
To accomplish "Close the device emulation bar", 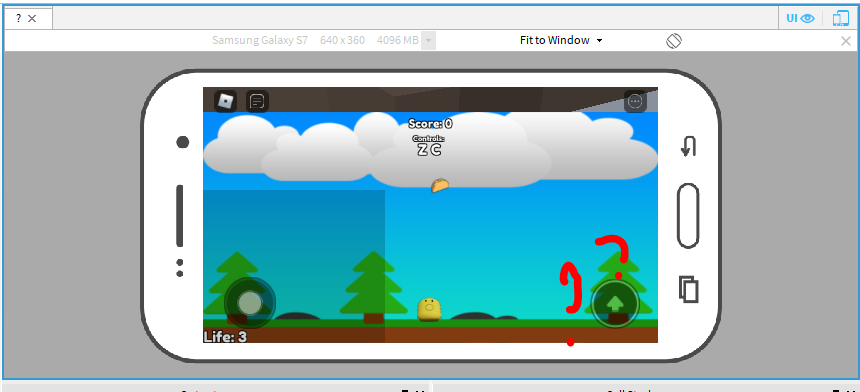I will tap(846, 41).
